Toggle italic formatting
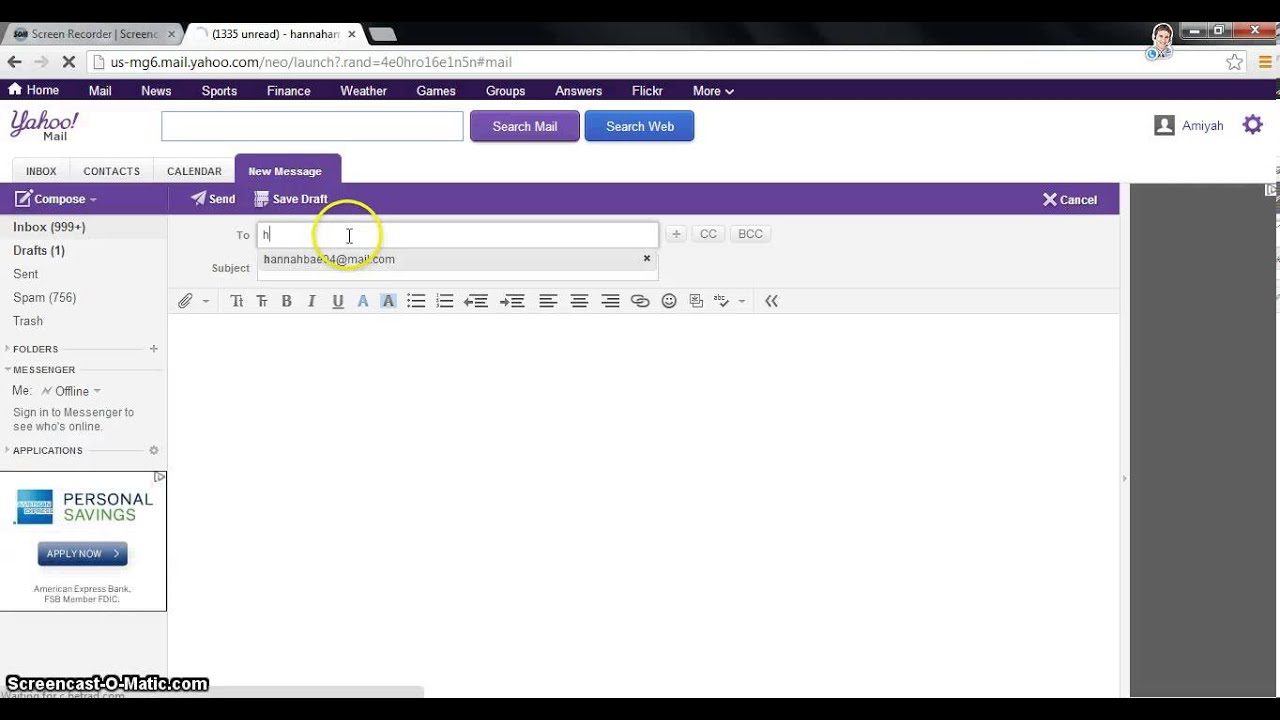 311,301
